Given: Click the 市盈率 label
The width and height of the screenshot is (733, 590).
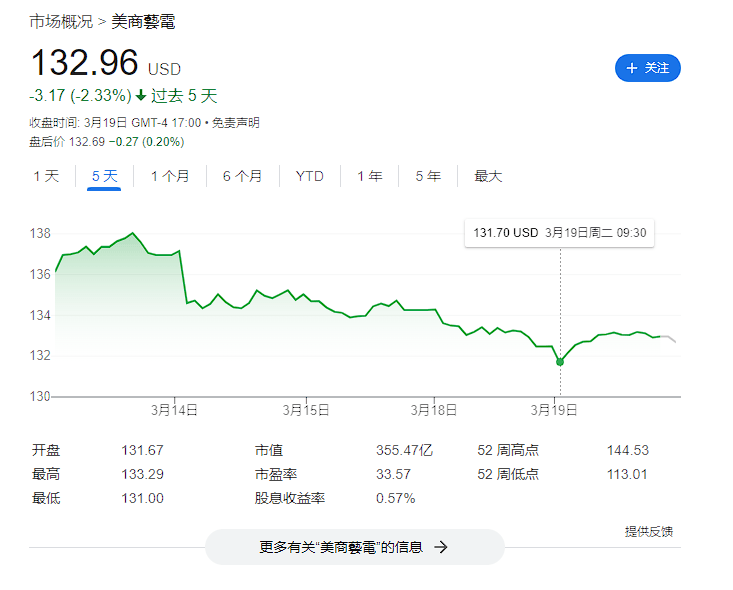Looking at the screenshot, I should [x=276, y=474].
